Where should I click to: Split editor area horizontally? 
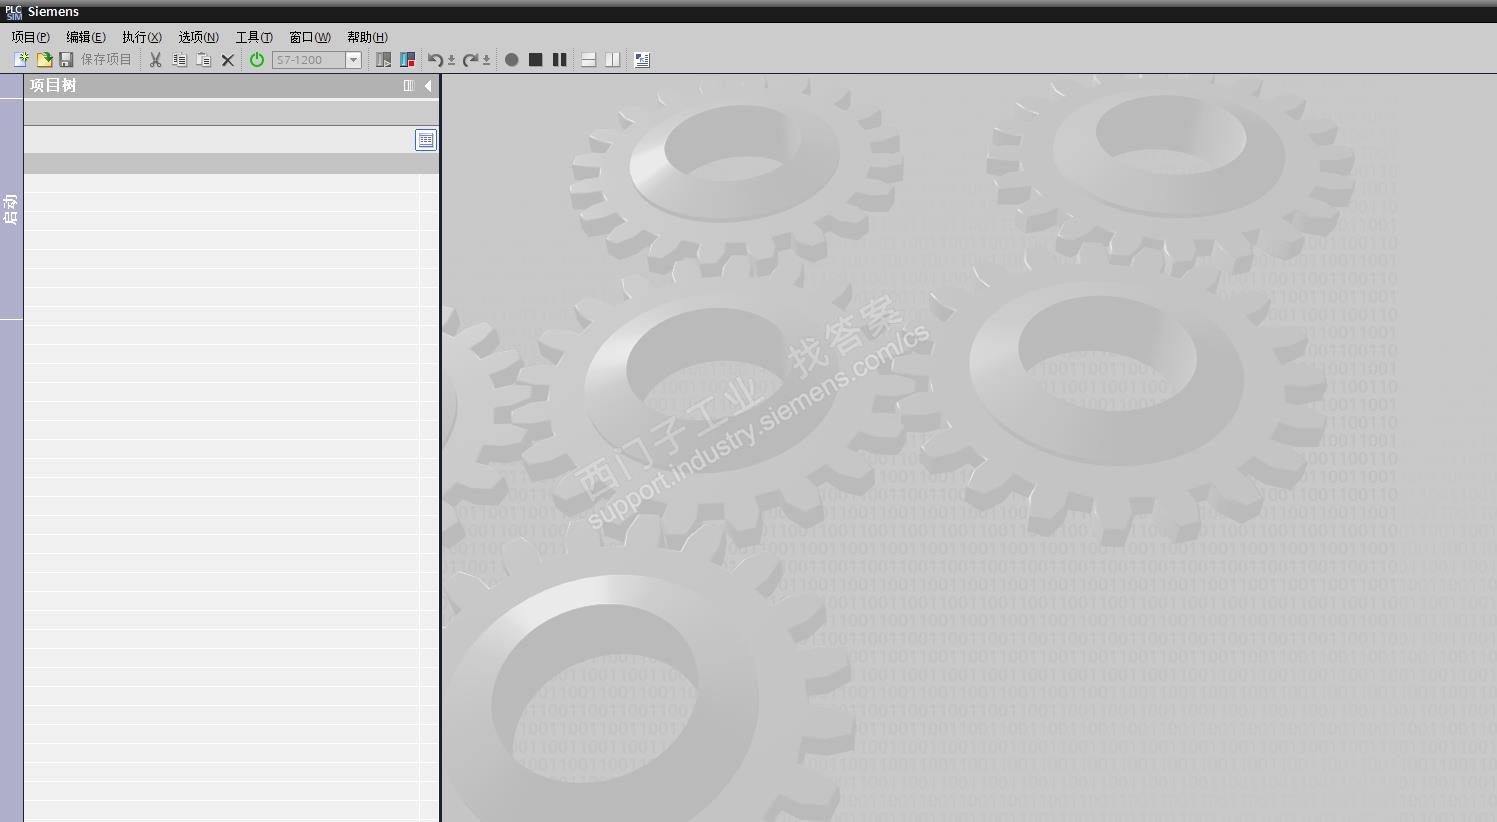point(589,60)
